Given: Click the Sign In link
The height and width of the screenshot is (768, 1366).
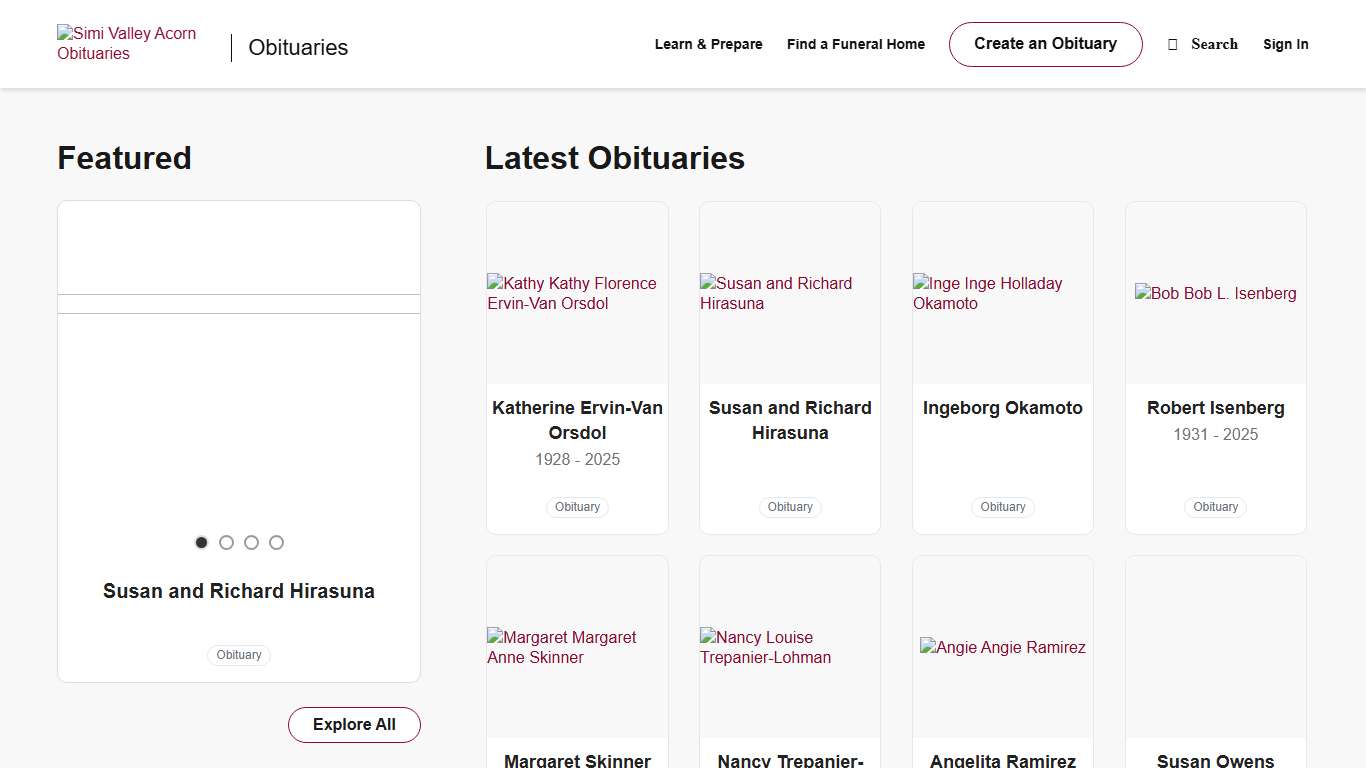Looking at the screenshot, I should [1285, 44].
